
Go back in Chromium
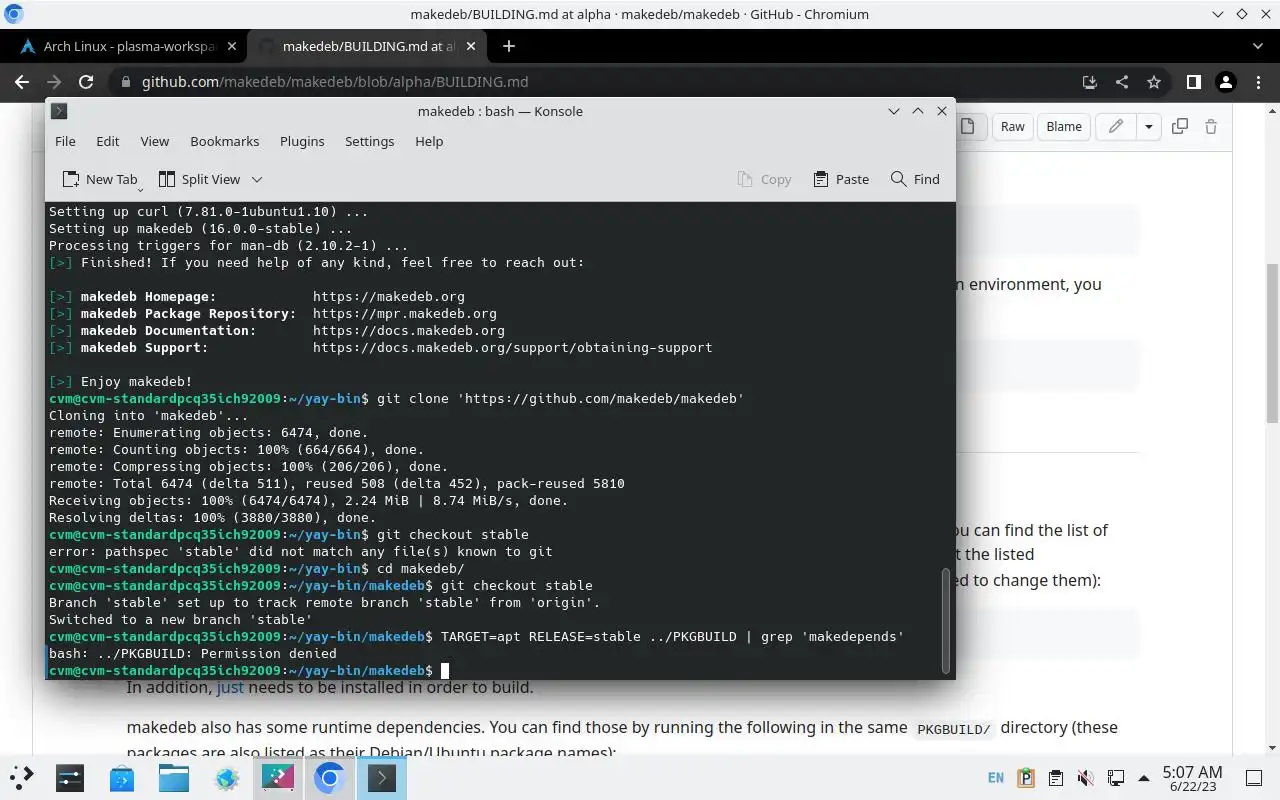point(22,82)
